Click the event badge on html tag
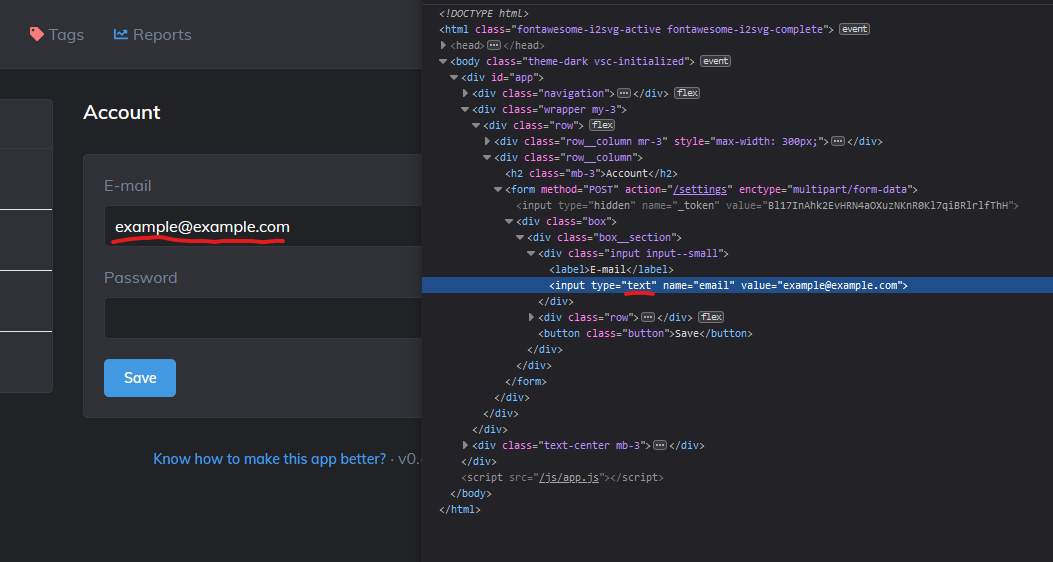The image size is (1053, 562). click(854, 29)
